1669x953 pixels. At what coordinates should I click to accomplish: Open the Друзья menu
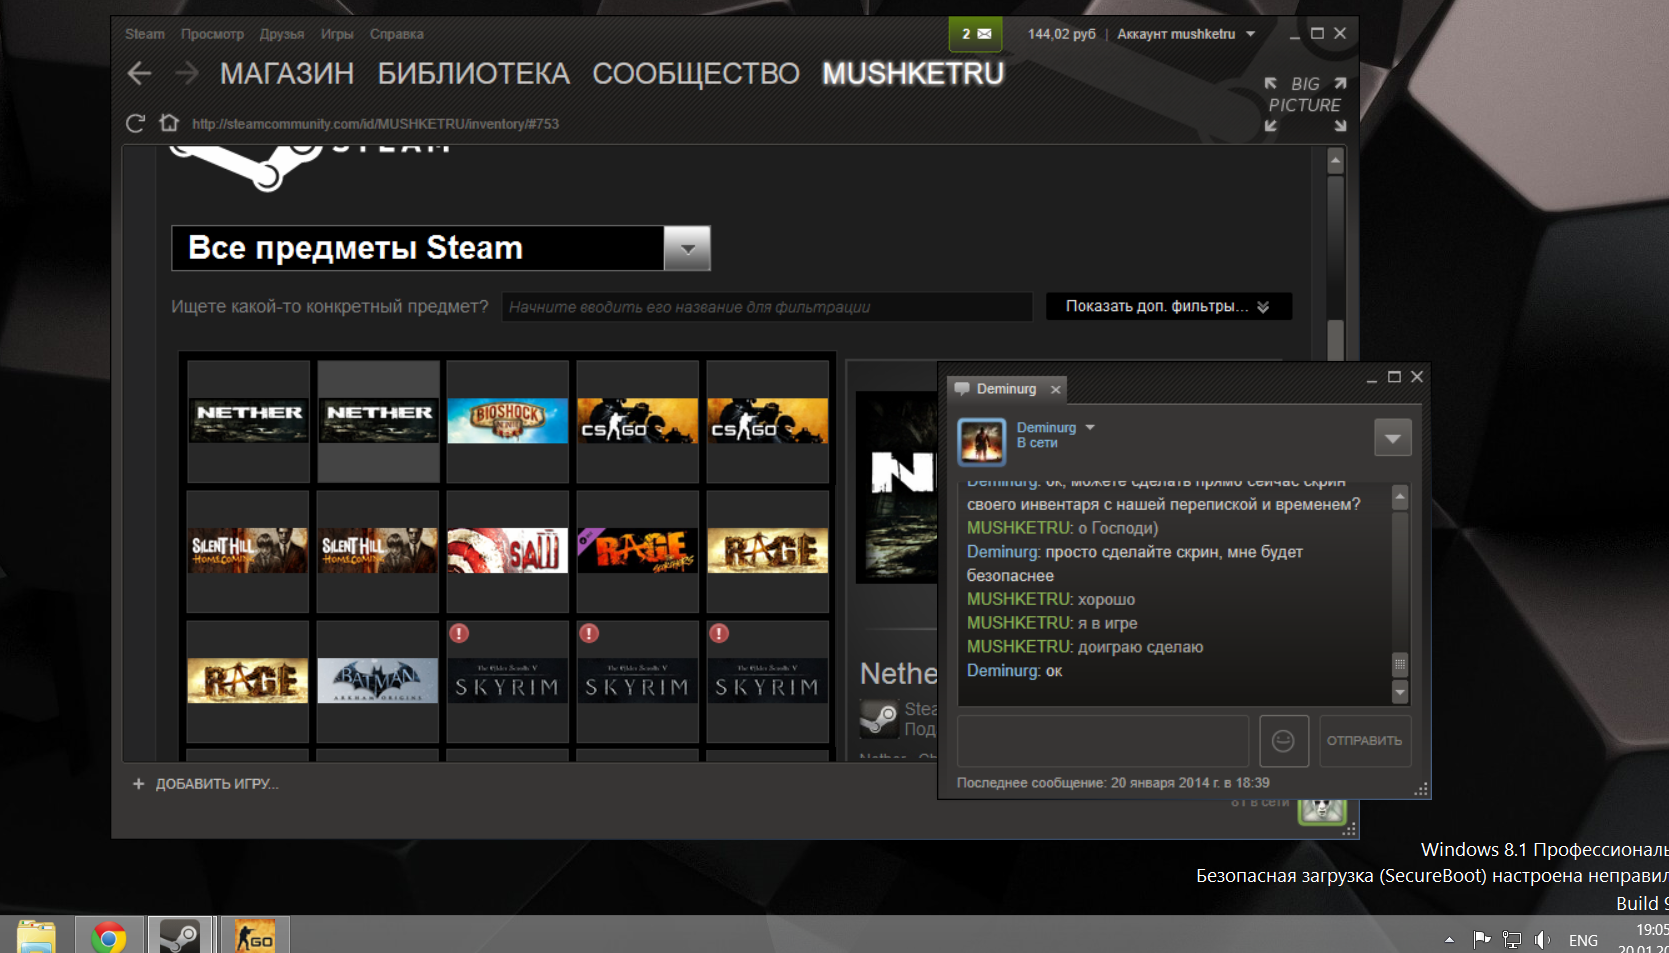pos(282,34)
